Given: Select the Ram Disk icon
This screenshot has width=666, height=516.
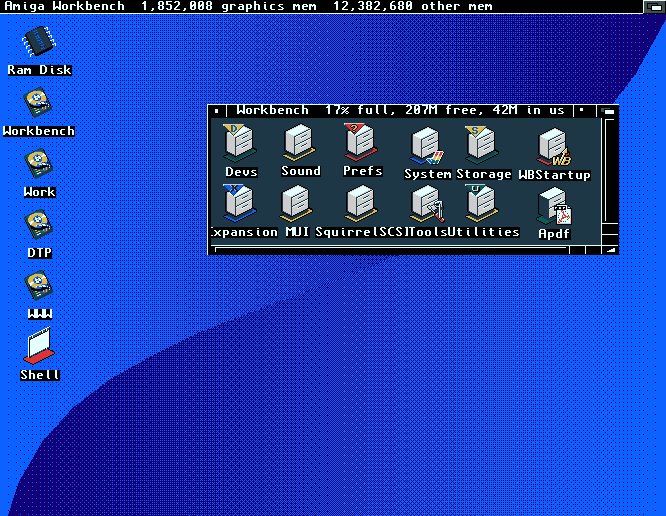Looking at the screenshot, I should point(39,41).
